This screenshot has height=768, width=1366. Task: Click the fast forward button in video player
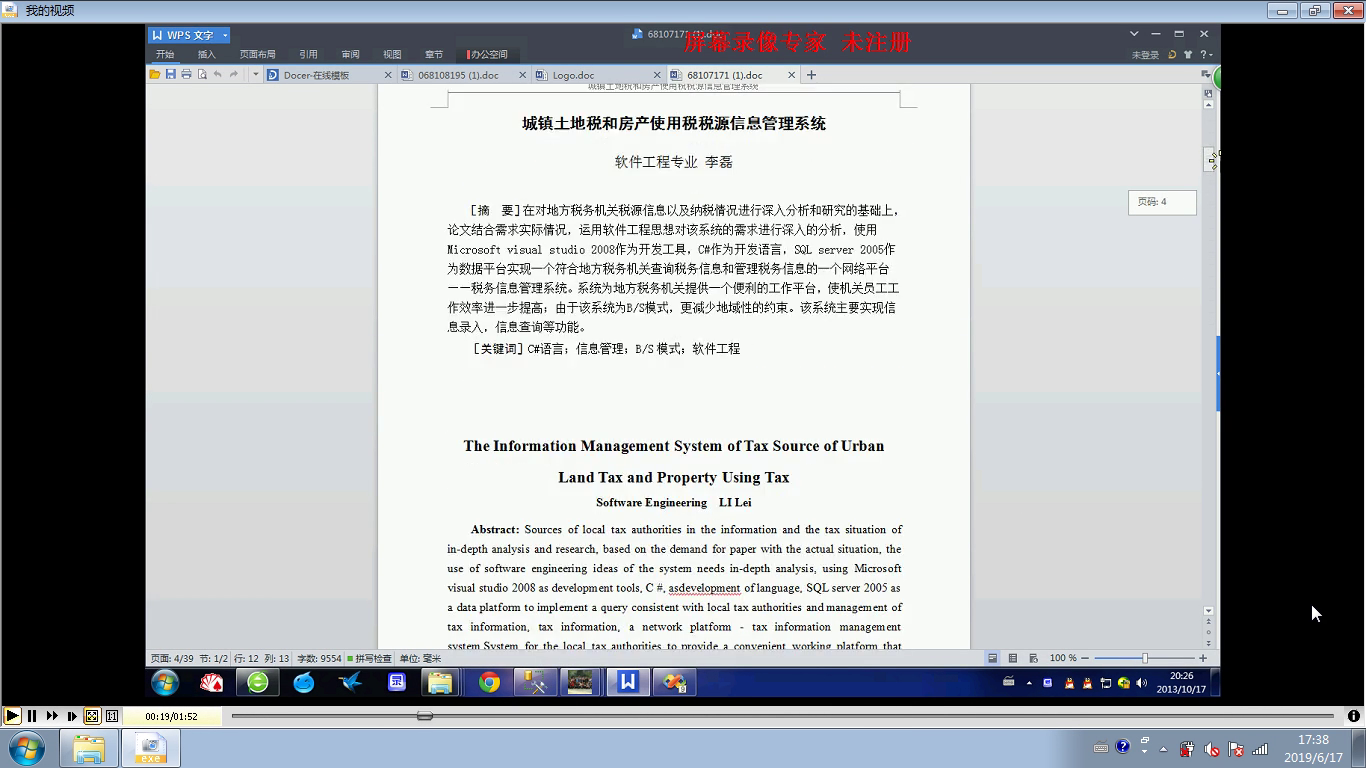52,716
